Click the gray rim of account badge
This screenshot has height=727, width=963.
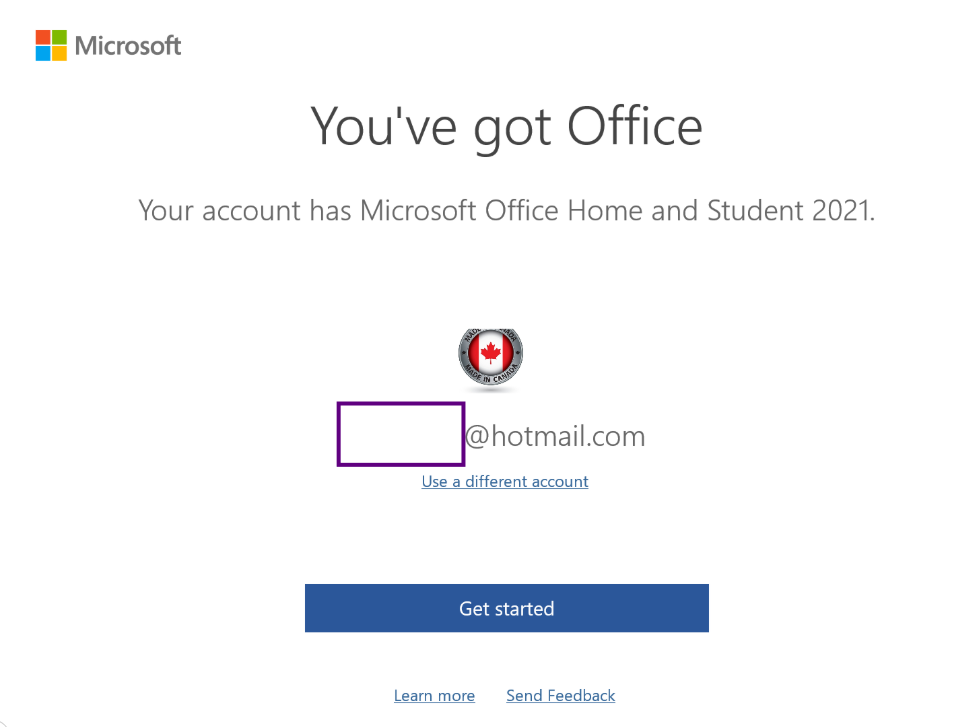464,354
